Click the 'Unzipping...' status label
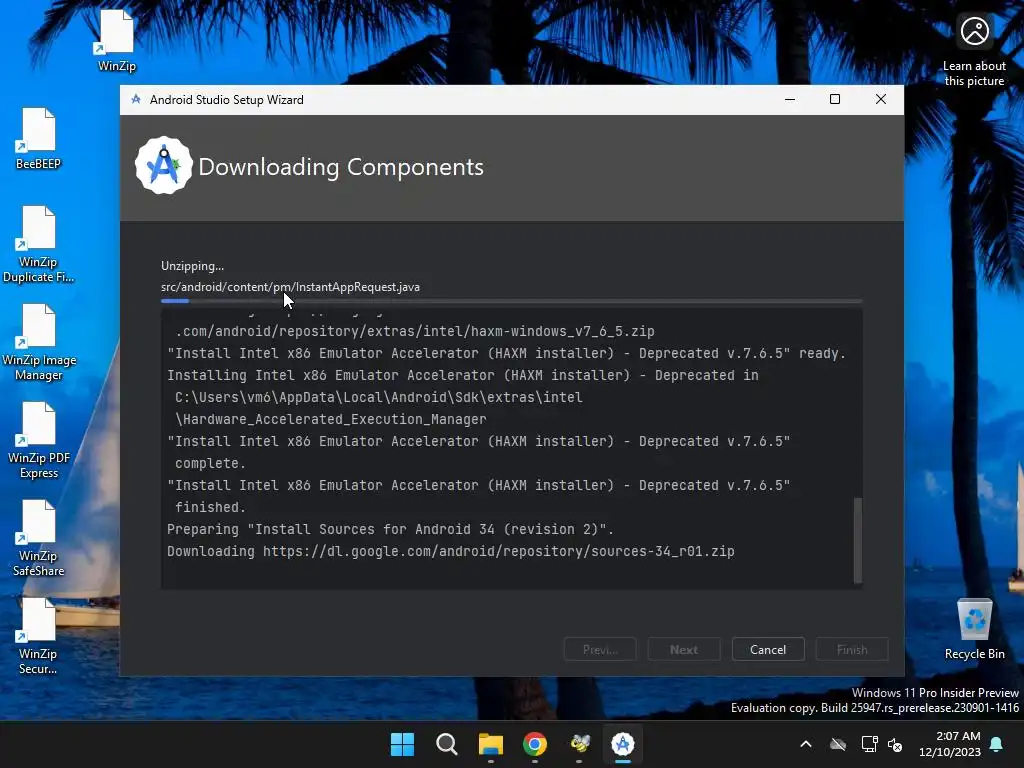Viewport: 1024px width, 768px height. (x=192, y=266)
